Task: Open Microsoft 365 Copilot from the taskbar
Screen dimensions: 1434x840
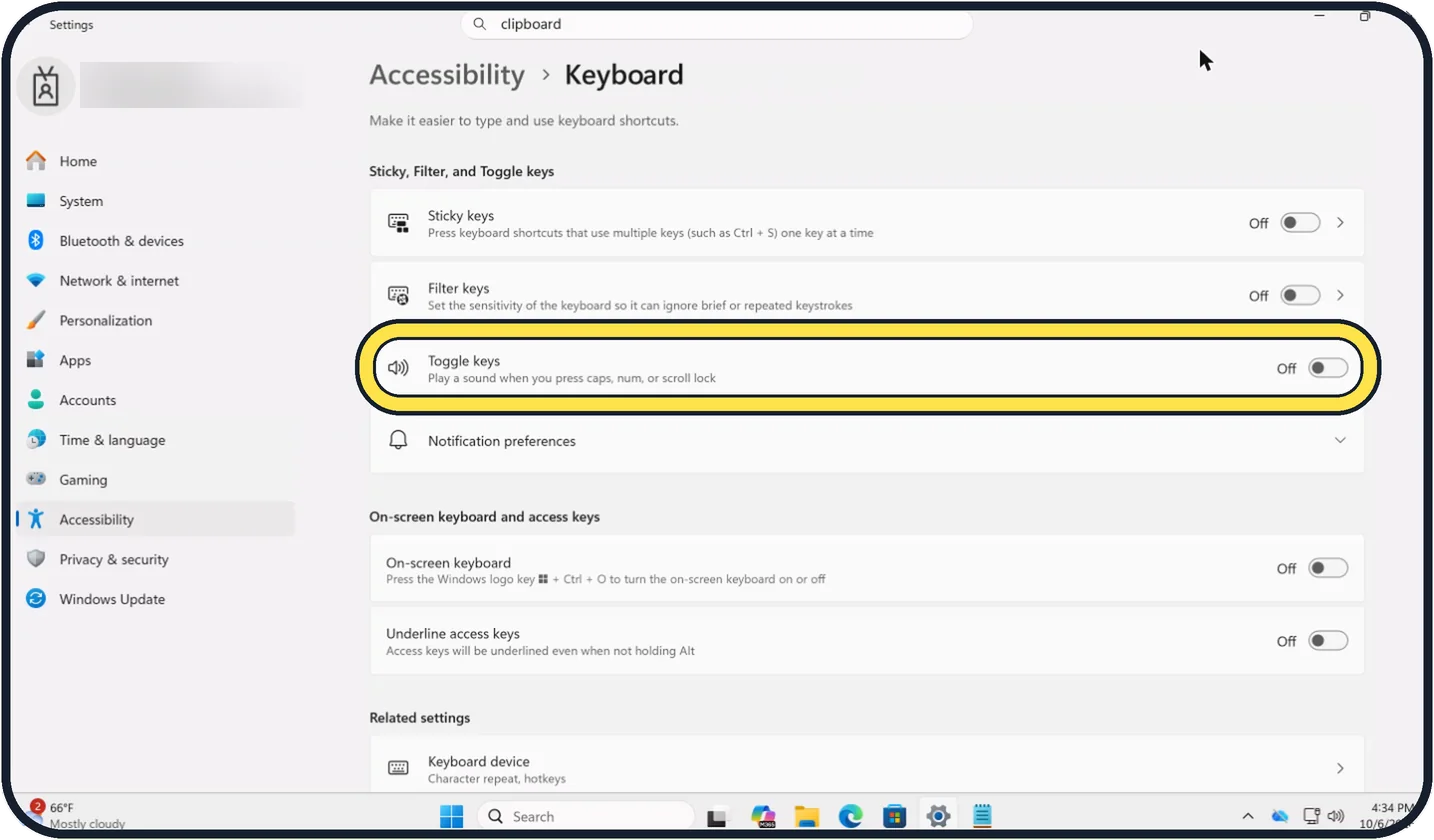Action: pos(763,816)
